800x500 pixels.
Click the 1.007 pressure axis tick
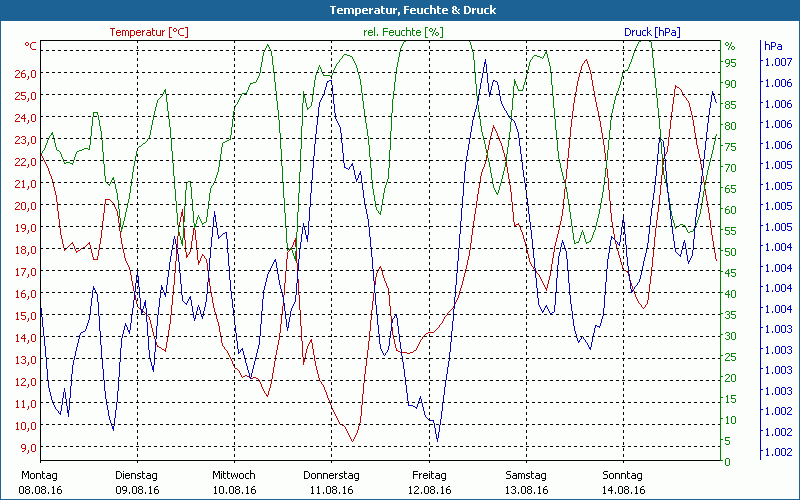point(777,63)
